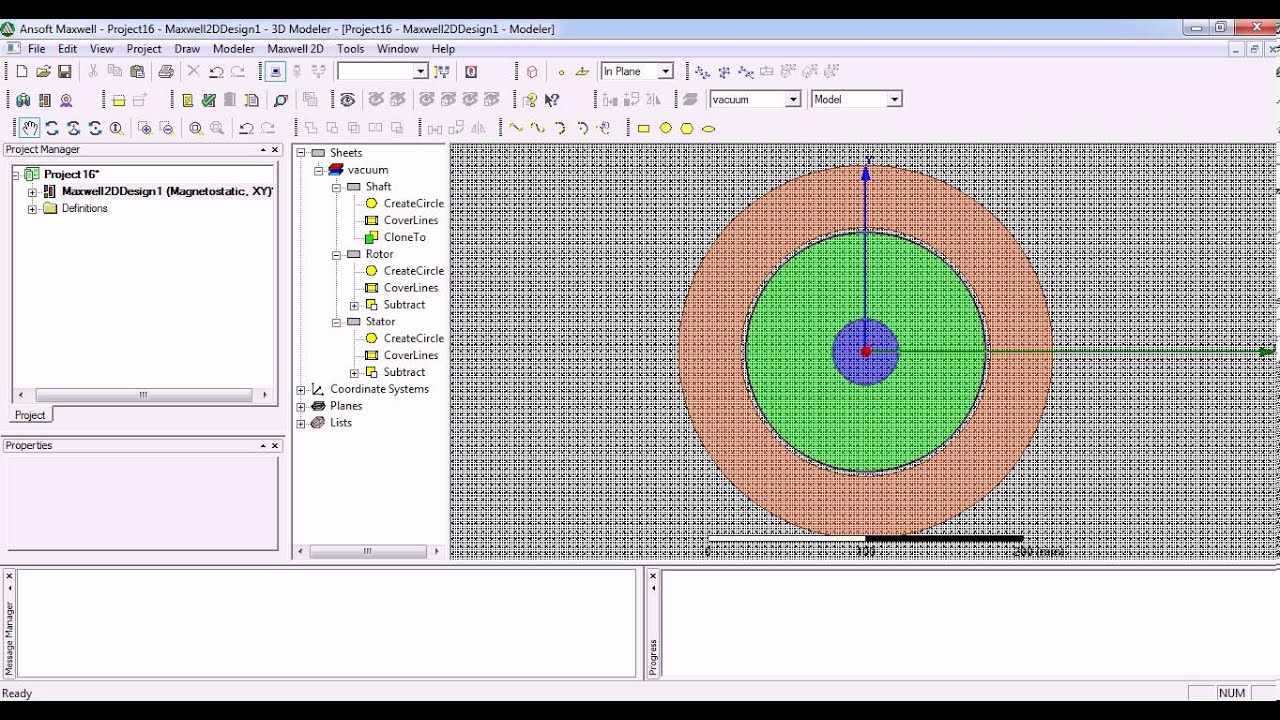This screenshot has height=720, width=1280.
Task: Expand Maxwell2DDesign1 in Project Manager
Action: (32, 191)
